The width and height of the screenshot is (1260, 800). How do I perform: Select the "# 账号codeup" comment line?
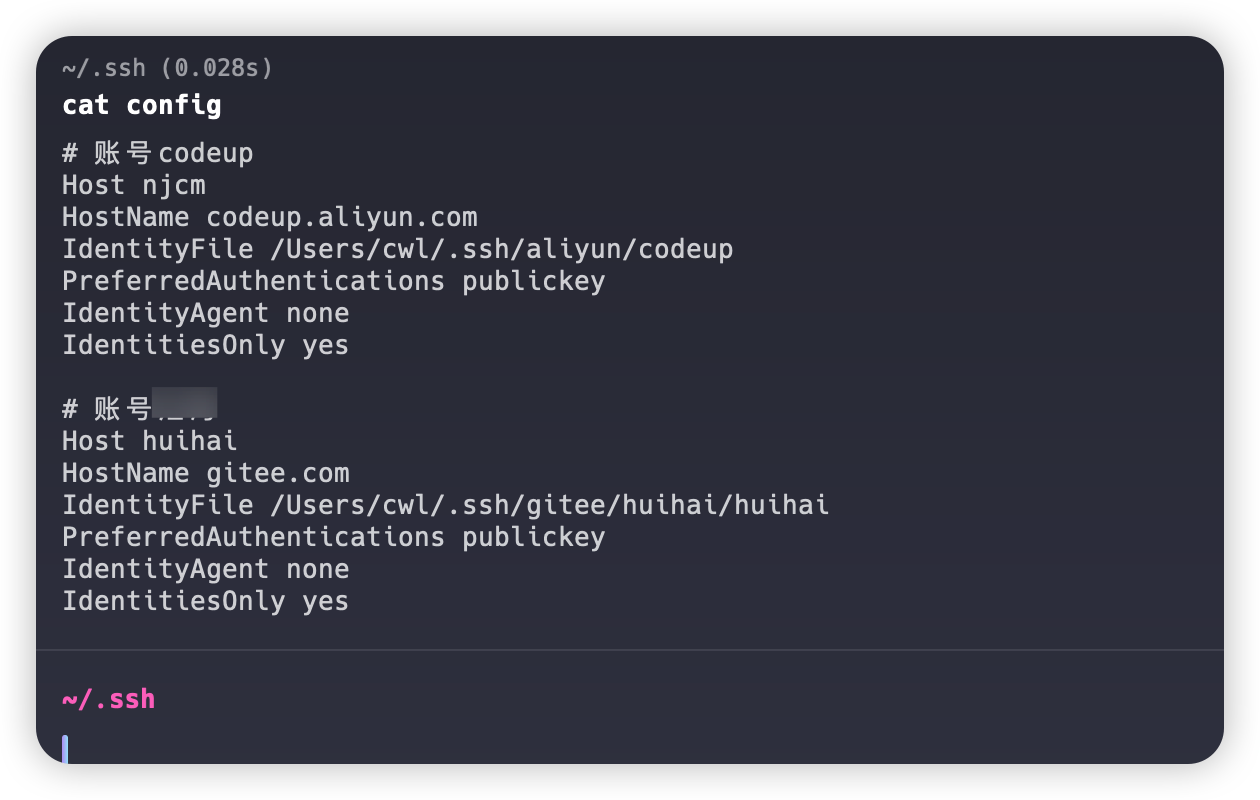pyautogui.click(x=158, y=153)
